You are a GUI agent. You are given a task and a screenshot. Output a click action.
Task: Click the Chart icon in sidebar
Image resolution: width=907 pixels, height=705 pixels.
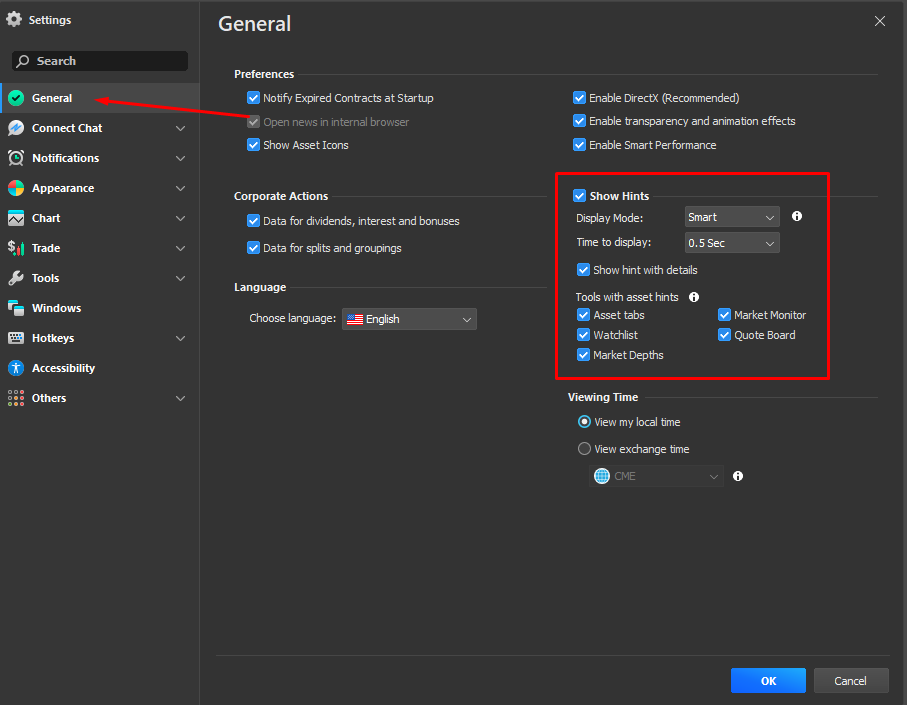tap(16, 218)
